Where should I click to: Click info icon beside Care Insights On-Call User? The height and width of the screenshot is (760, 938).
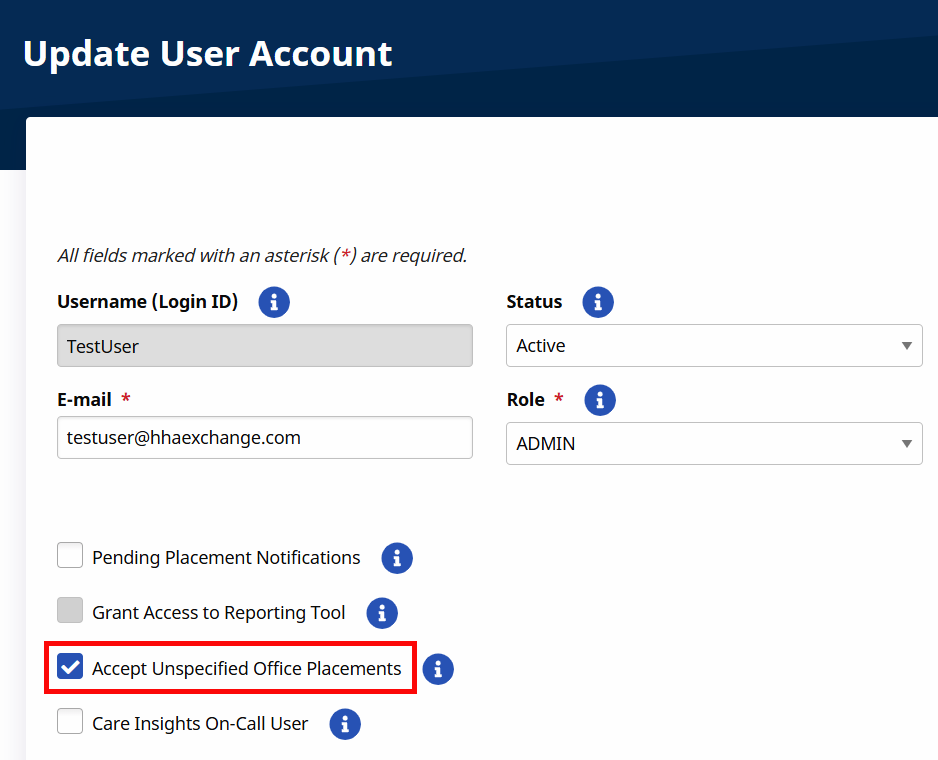[345, 724]
